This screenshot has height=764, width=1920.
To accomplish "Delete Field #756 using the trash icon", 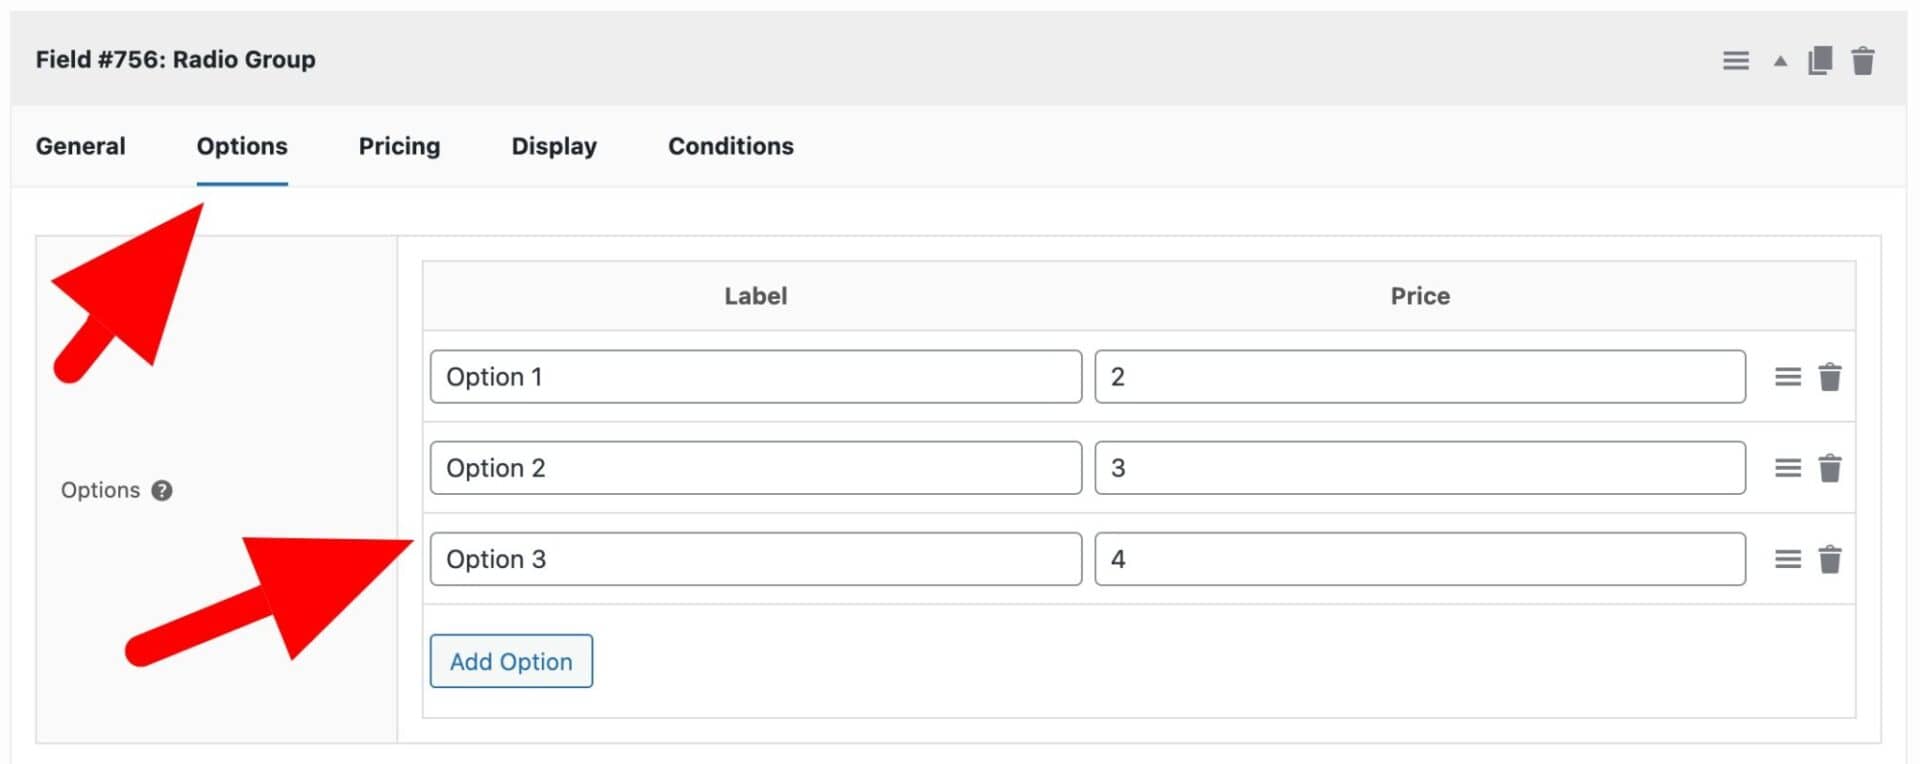I will (1864, 60).
